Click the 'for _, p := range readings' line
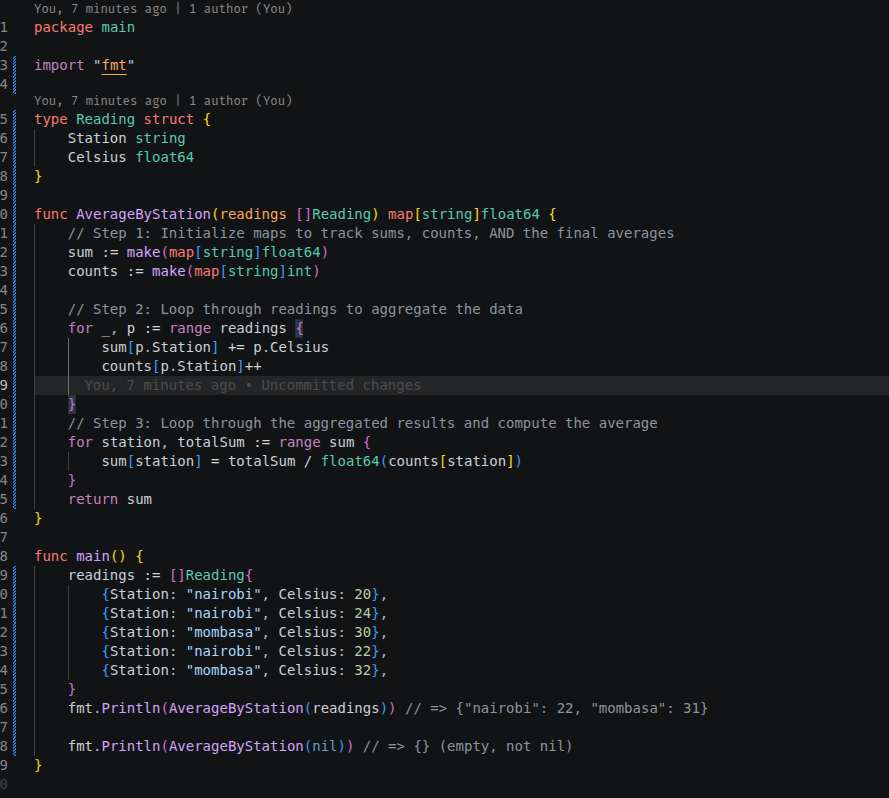Screen dimensions: 889x798 (186, 328)
